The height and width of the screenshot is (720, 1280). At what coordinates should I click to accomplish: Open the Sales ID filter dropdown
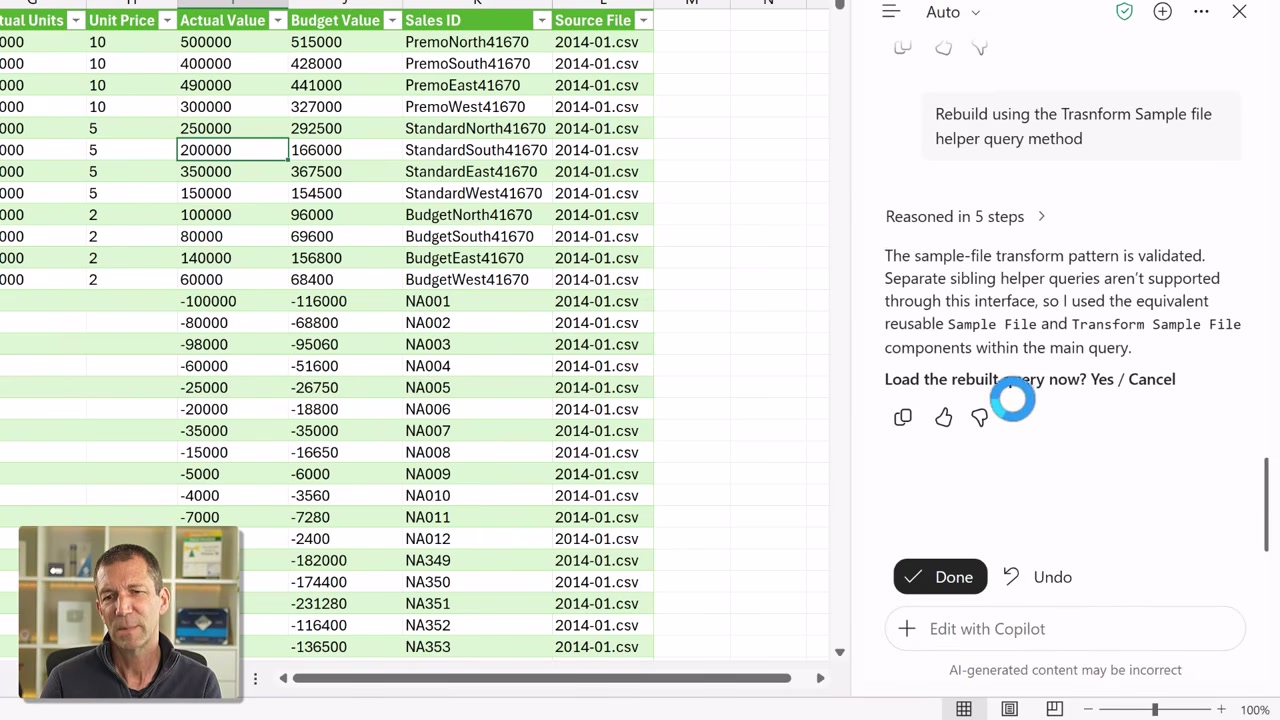pos(541,20)
